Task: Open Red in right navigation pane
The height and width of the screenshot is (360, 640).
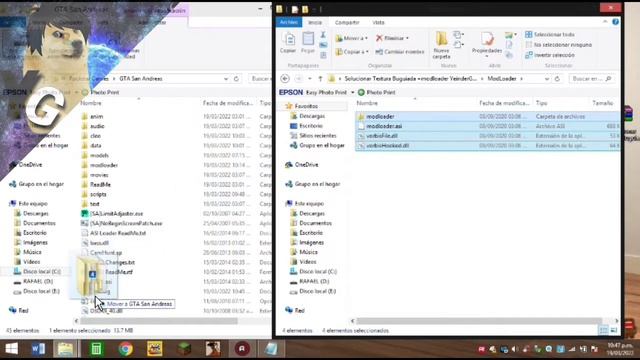Action: coord(300,311)
